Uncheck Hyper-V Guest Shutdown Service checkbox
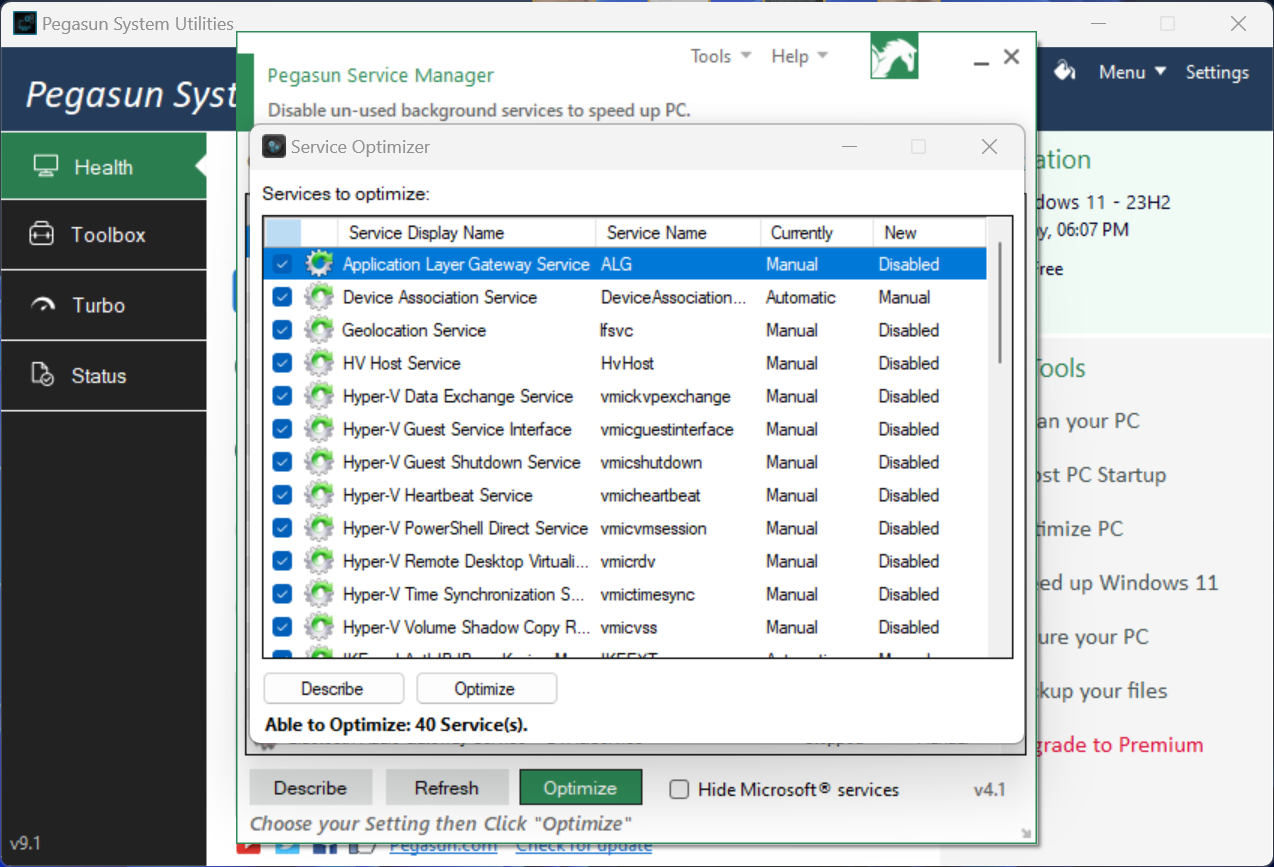The height and width of the screenshot is (867, 1274). [x=282, y=462]
